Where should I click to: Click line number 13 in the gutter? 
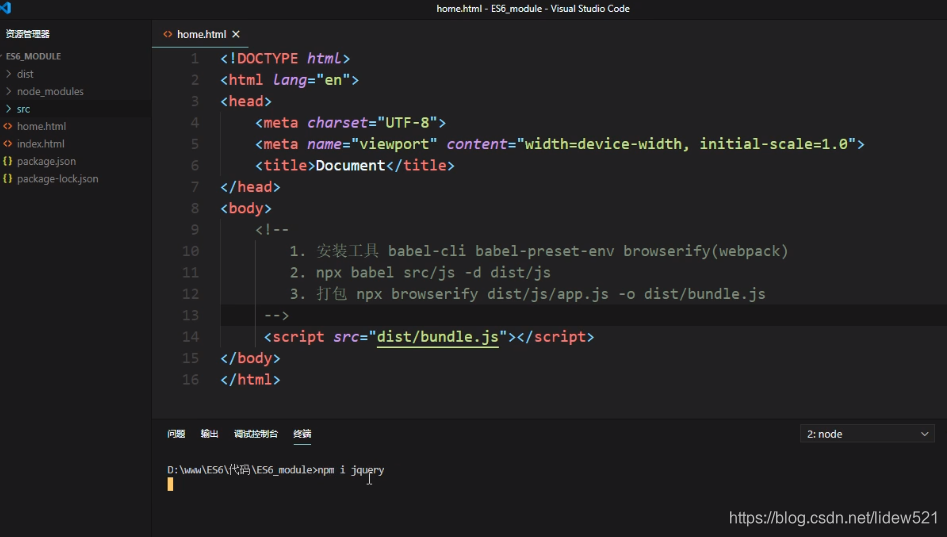(x=190, y=315)
